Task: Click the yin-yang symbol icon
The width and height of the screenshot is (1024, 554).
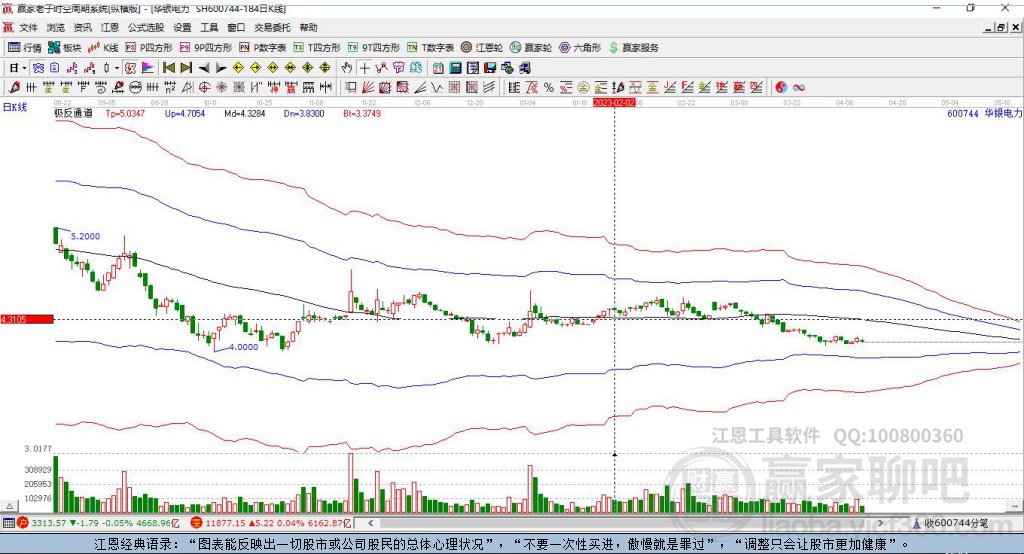Action: (x=781, y=87)
